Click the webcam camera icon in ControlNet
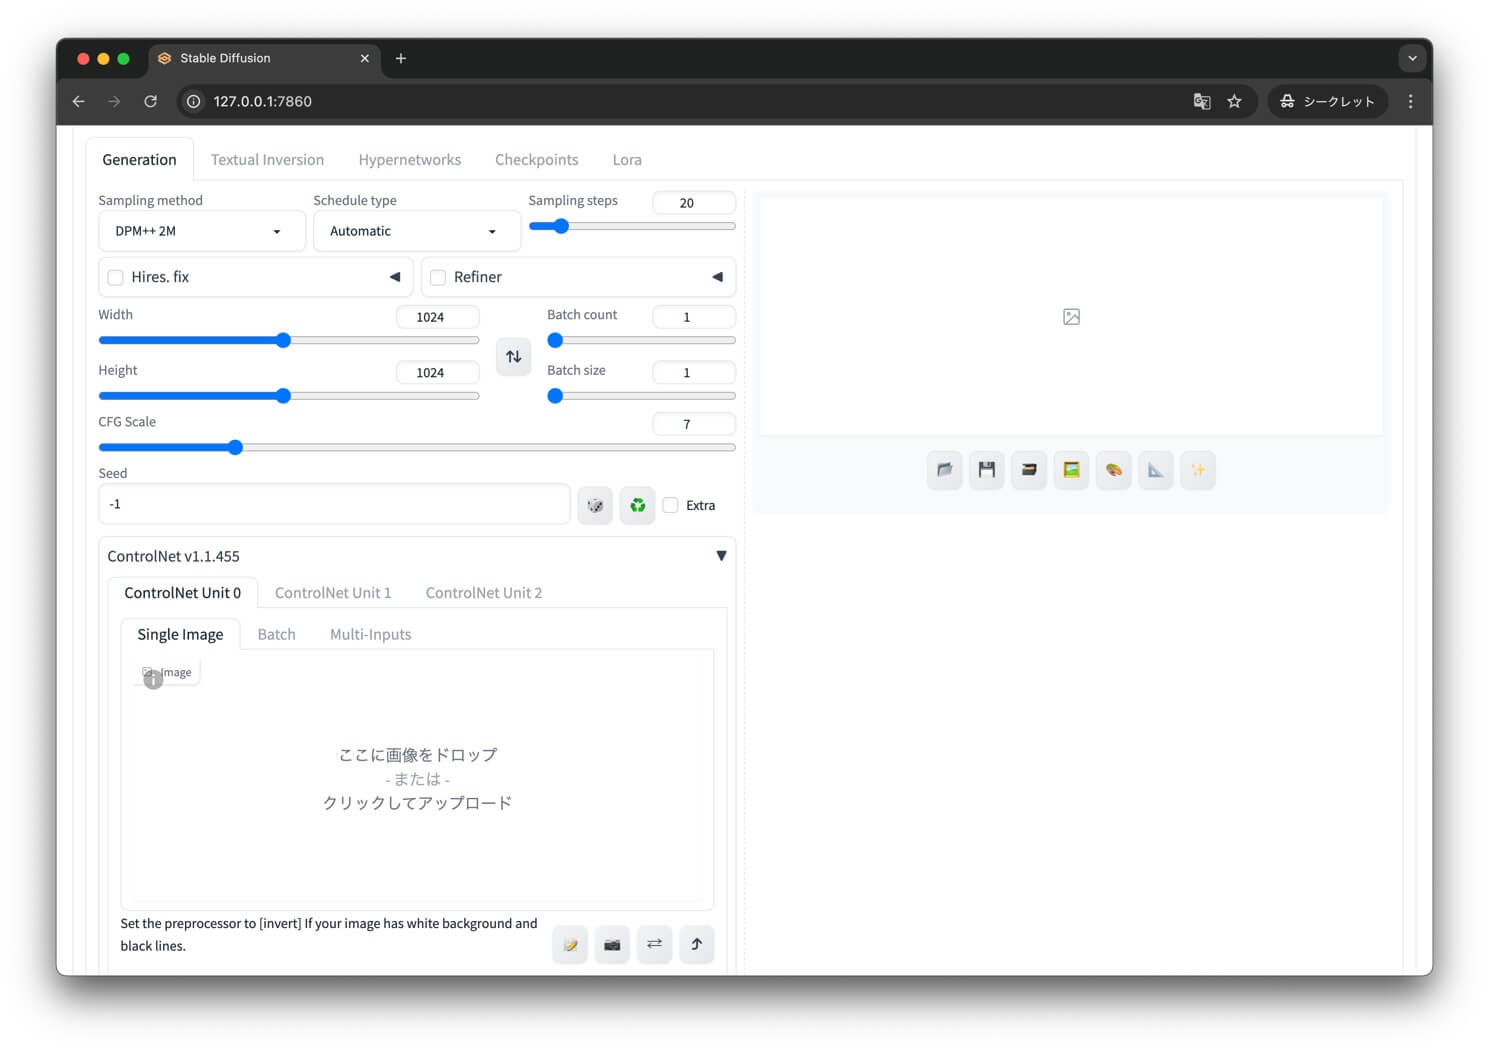 [612, 944]
